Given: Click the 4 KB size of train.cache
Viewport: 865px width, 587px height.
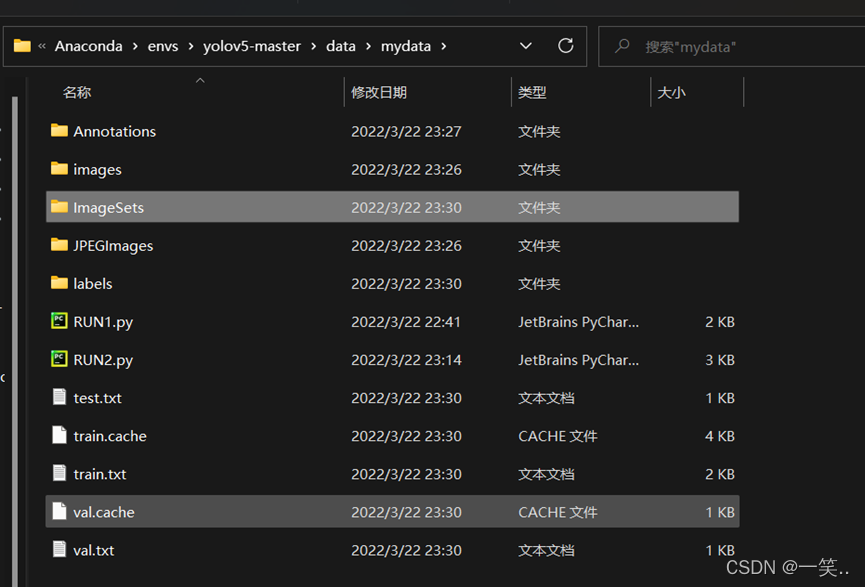Looking at the screenshot, I should [720, 436].
